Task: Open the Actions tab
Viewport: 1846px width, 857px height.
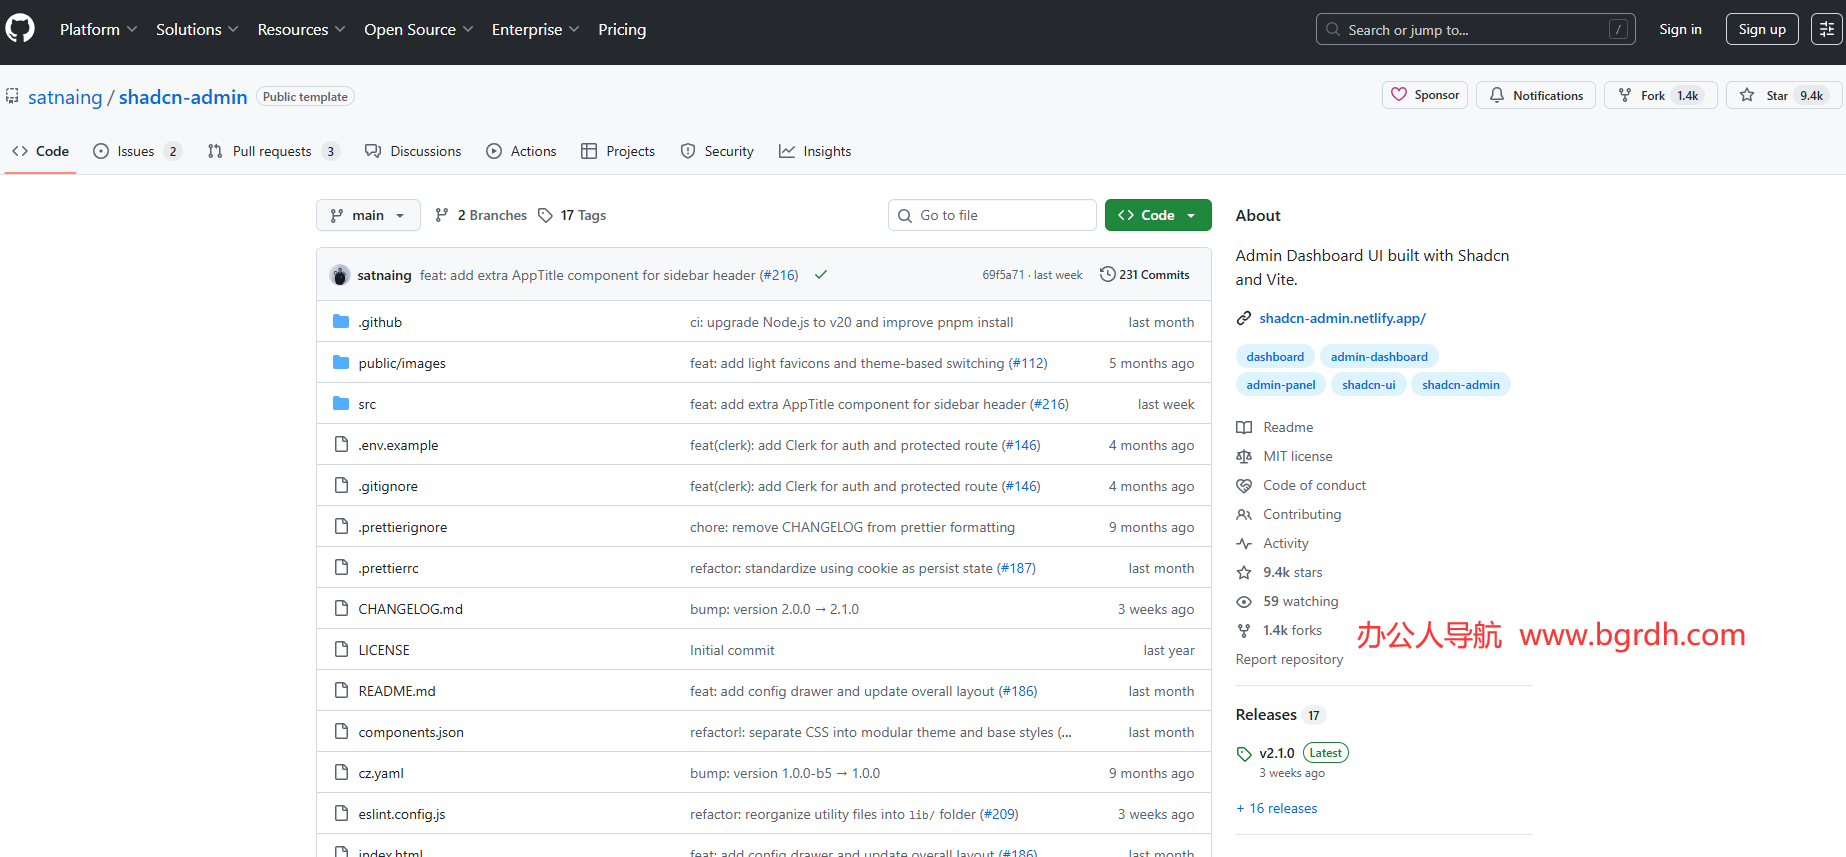Action: [x=521, y=151]
